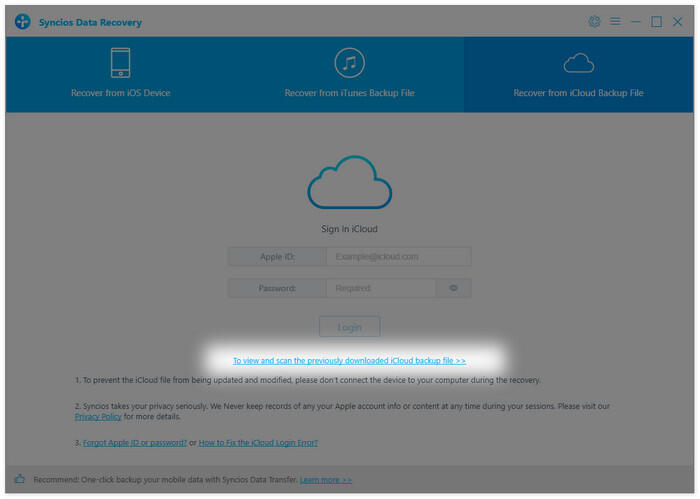This screenshot has height=499, width=700.
Task: Toggle password visibility with eye icon
Action: (453, 288)
